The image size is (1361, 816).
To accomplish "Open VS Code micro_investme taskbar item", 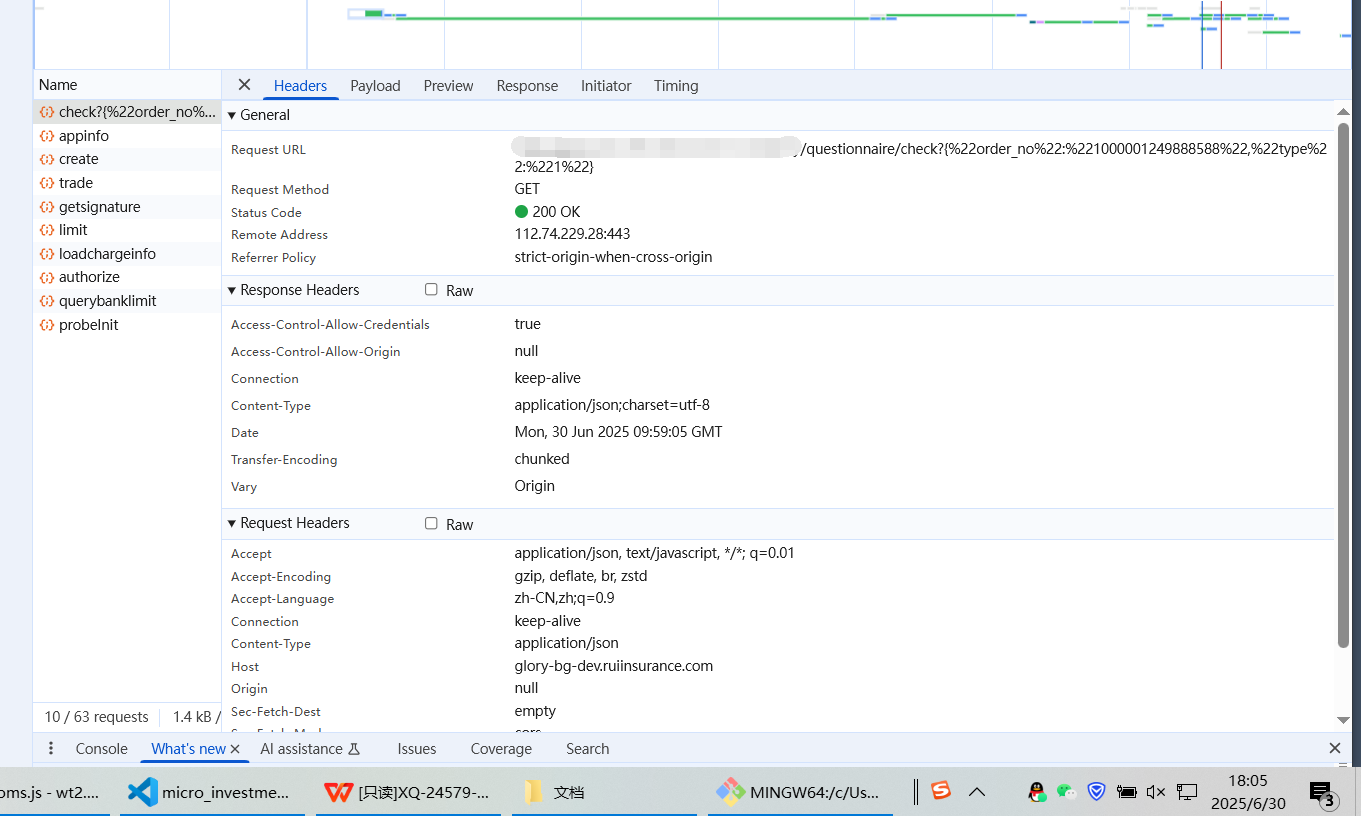I will pos(210,792).
